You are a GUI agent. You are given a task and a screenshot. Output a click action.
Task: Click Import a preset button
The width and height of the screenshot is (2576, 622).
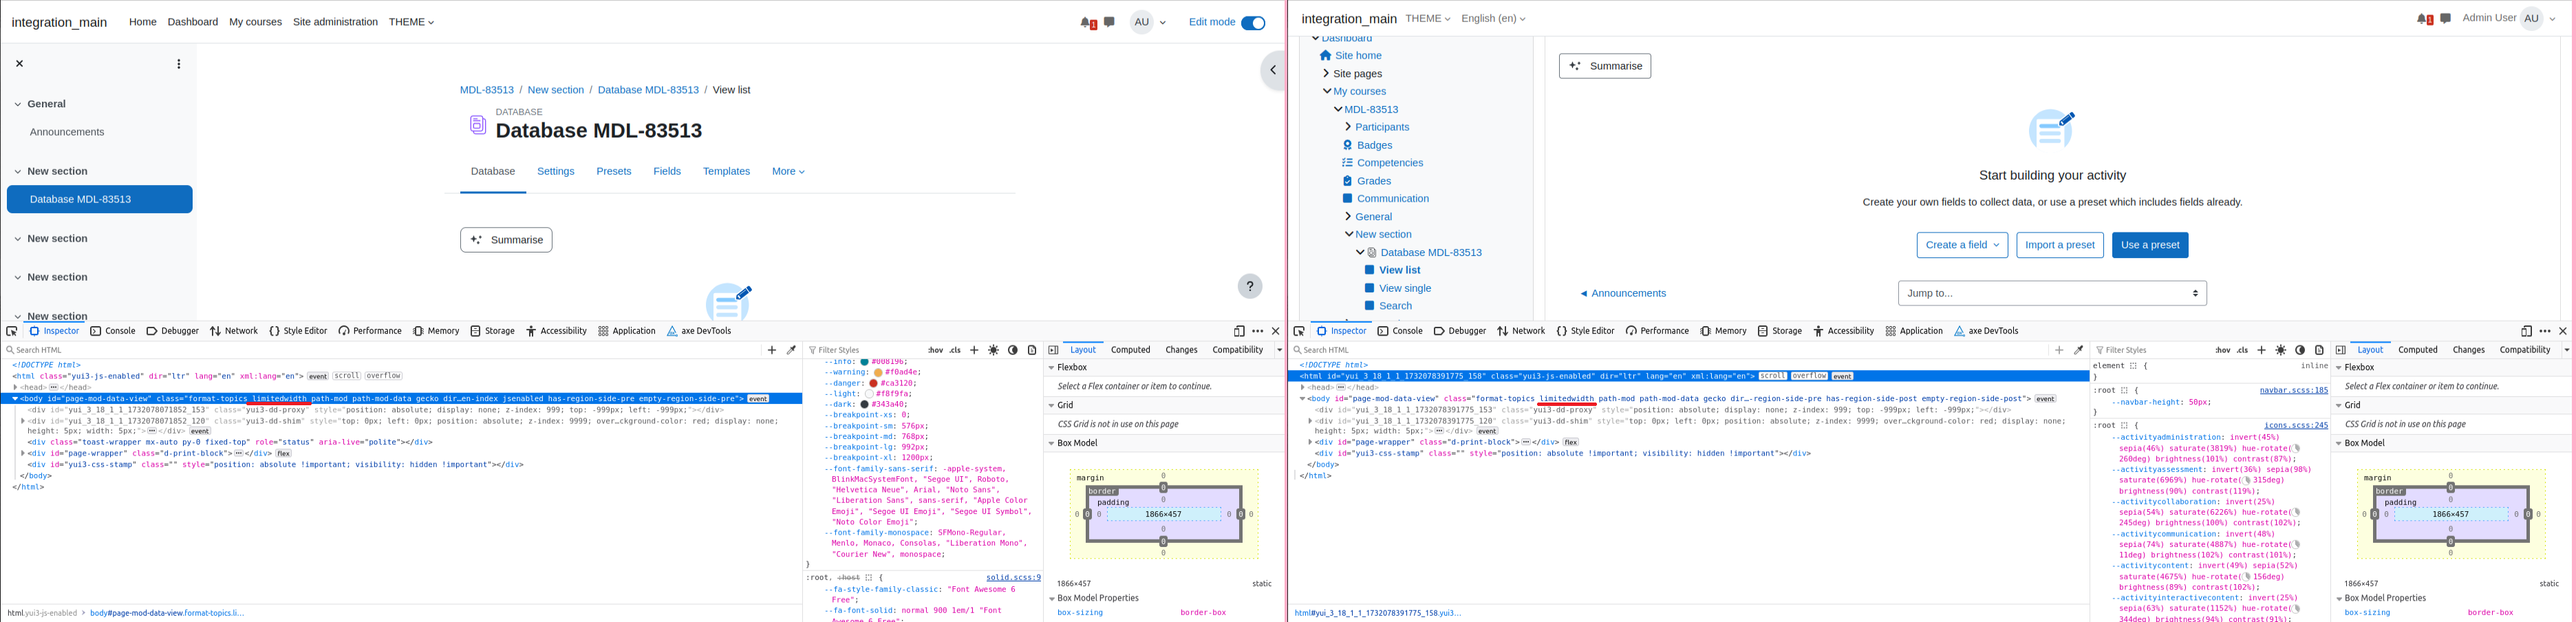click(2060, 245)
